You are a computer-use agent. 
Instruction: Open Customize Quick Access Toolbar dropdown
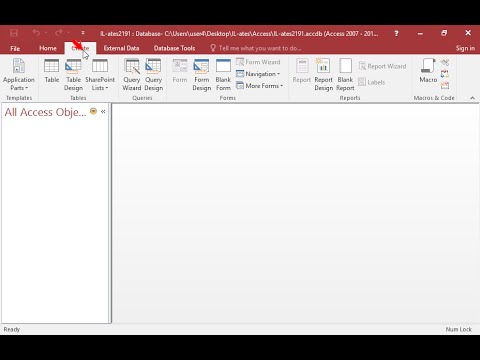click(83, 33)
